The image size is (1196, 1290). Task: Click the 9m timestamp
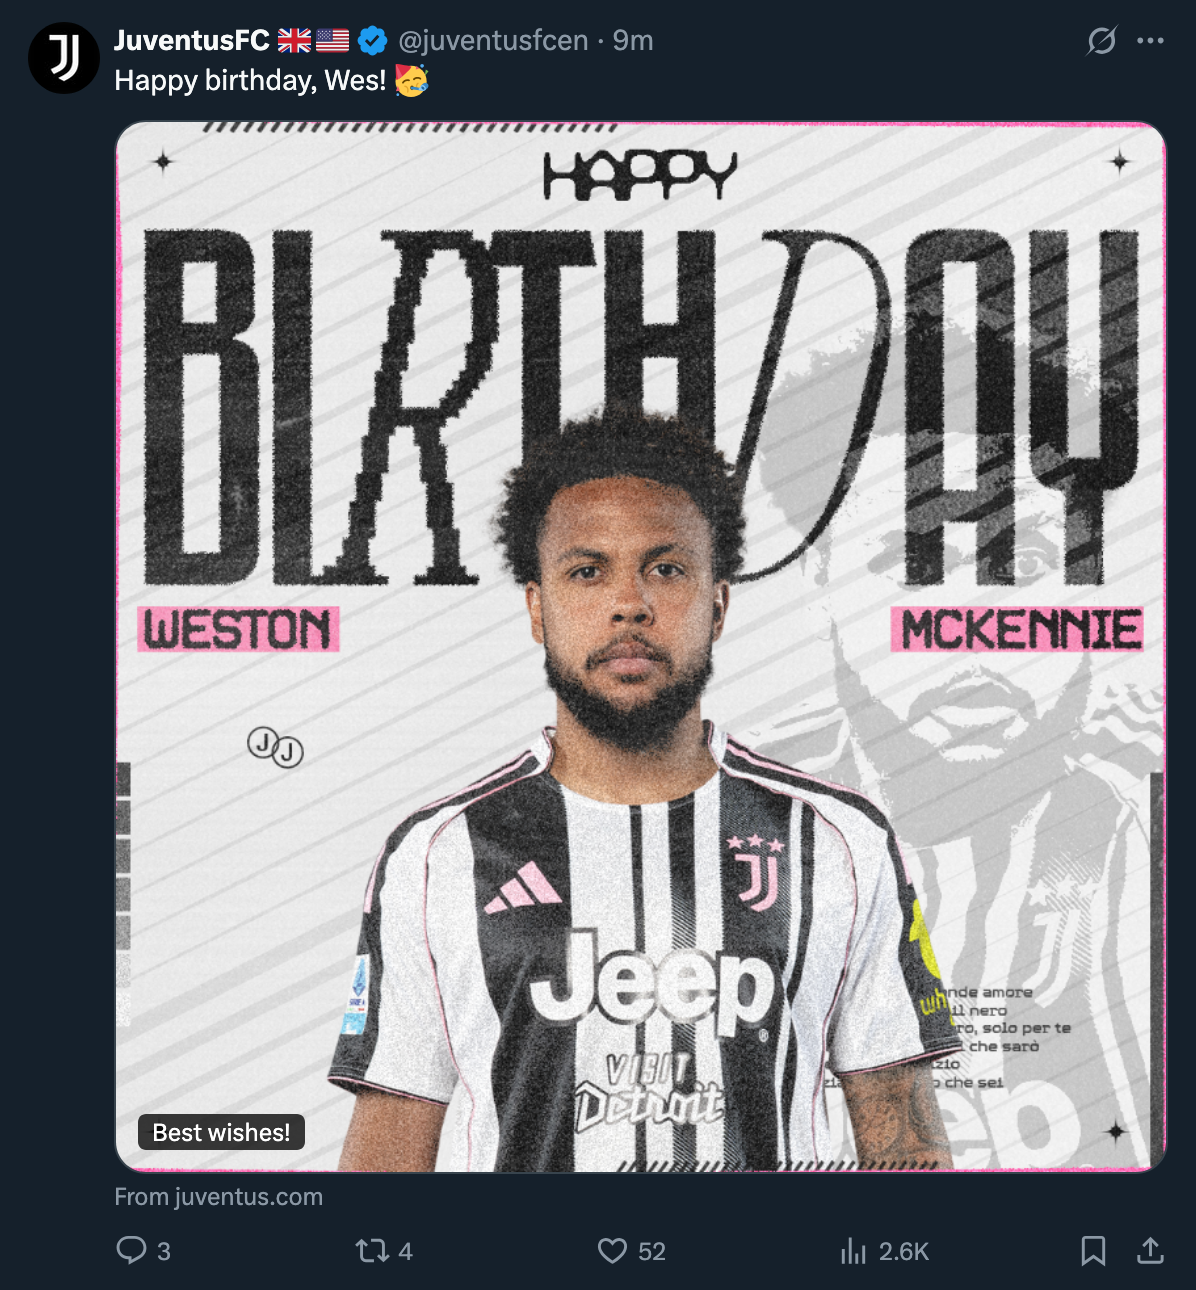pyautogui.click(x=633, y=41)
